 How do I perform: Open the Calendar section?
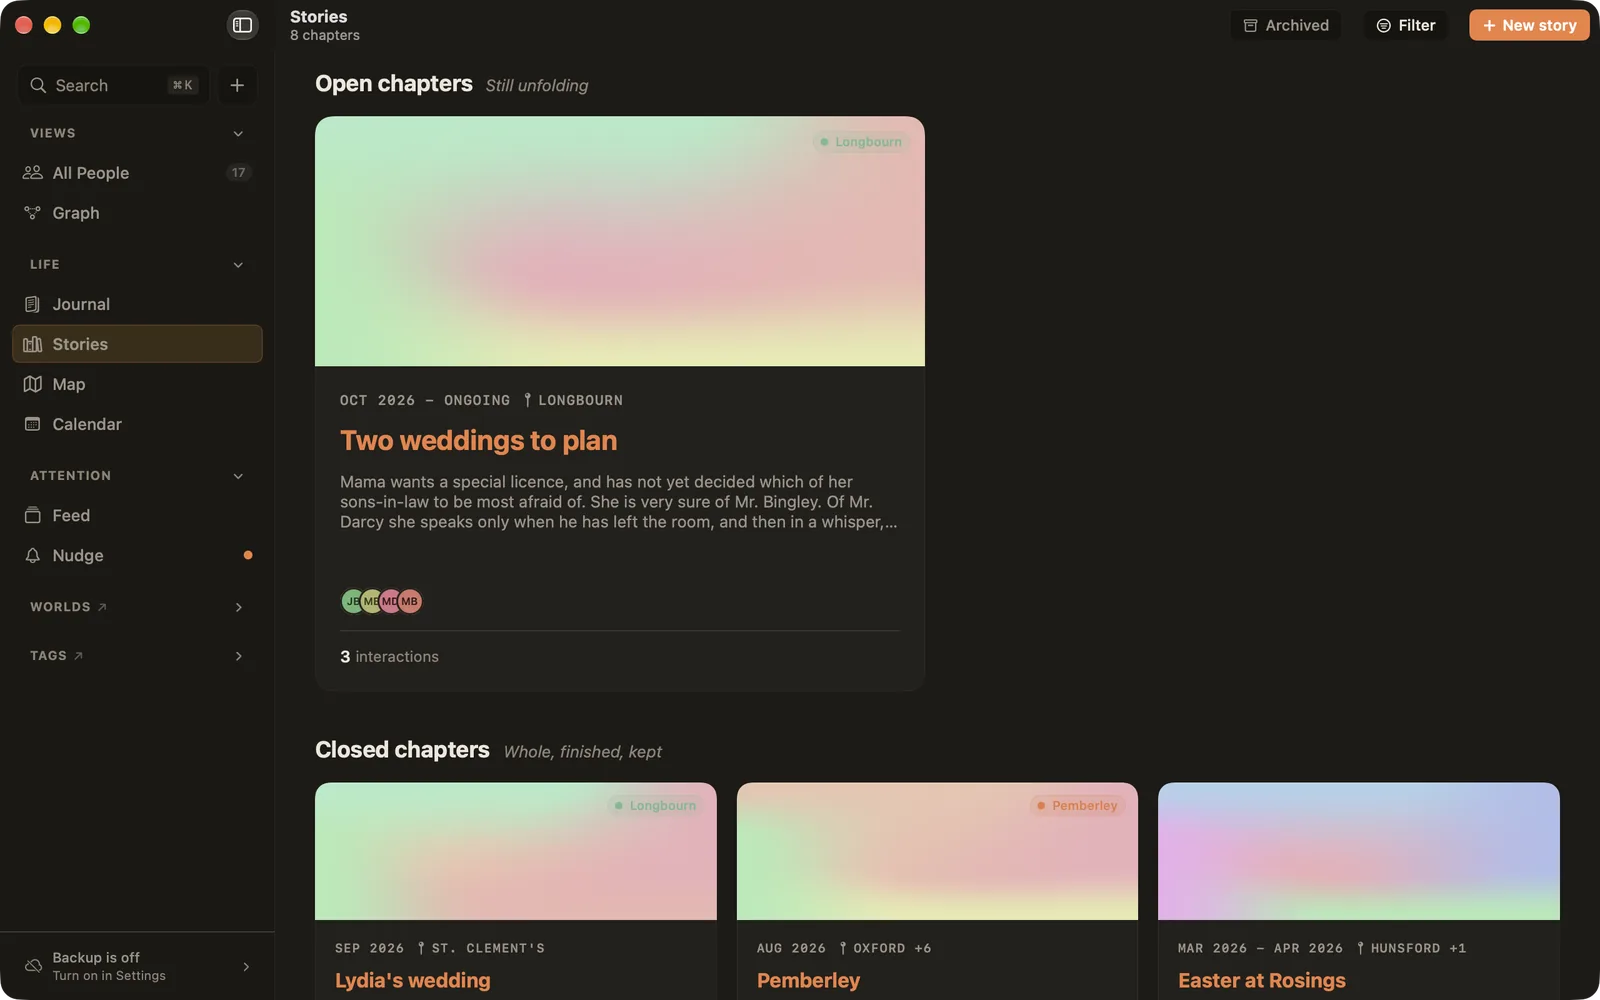coord(137,424)
